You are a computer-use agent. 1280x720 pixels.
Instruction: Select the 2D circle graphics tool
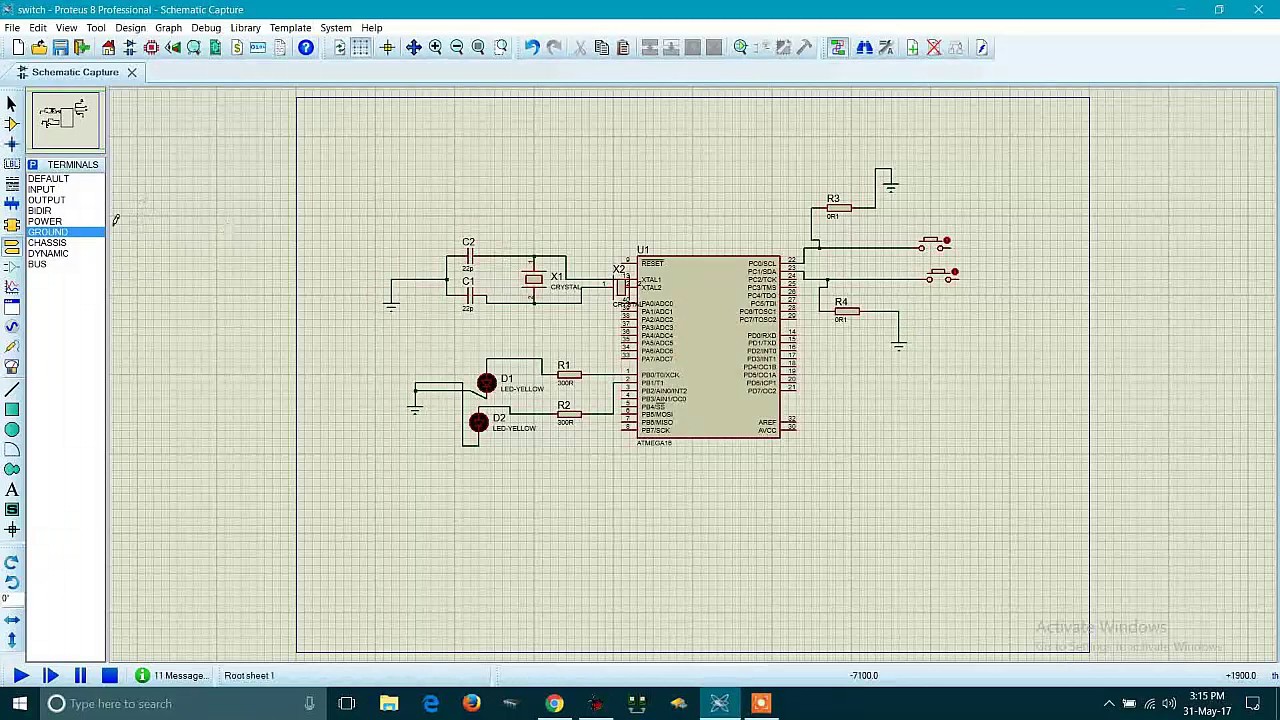[12, 429]
